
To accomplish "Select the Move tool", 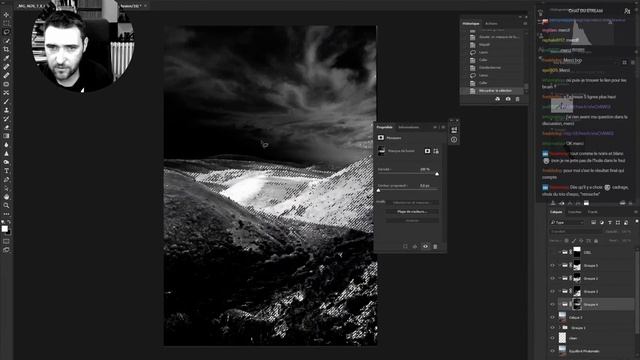I will (6, 15).
